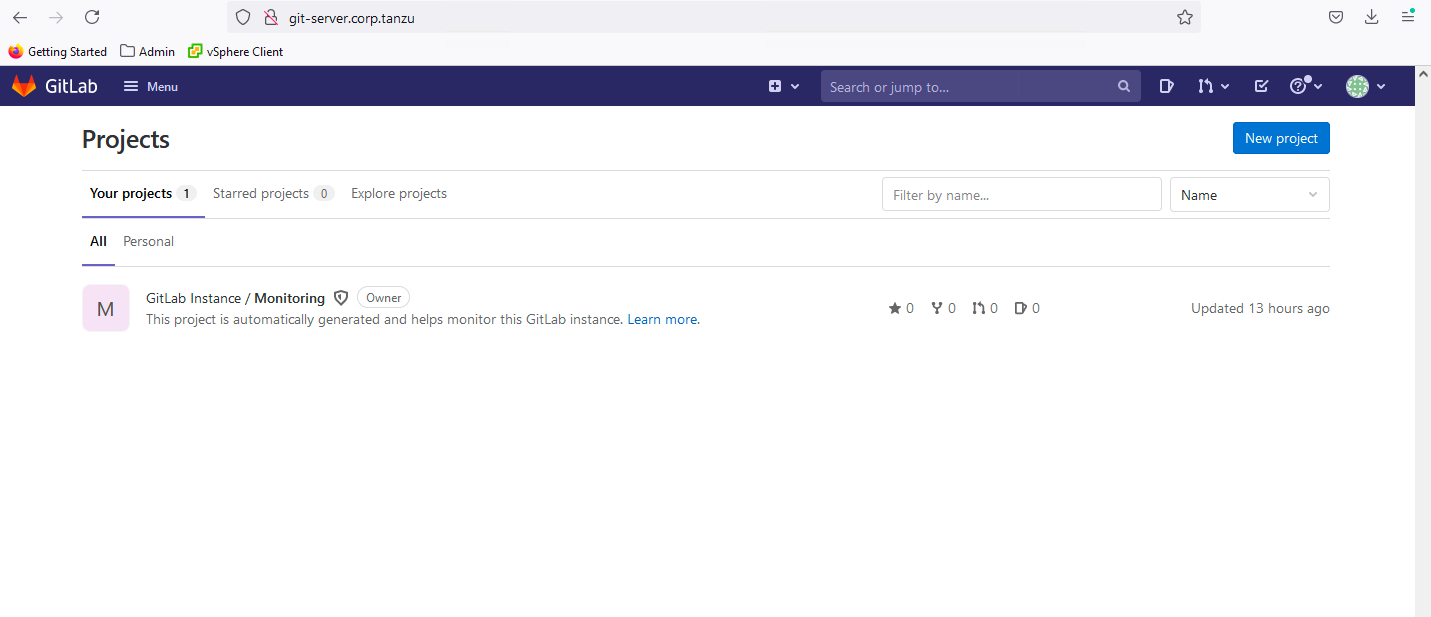Open the Help question mark menu
This screenshot has width=1431, height=617.
(1306, 87)
